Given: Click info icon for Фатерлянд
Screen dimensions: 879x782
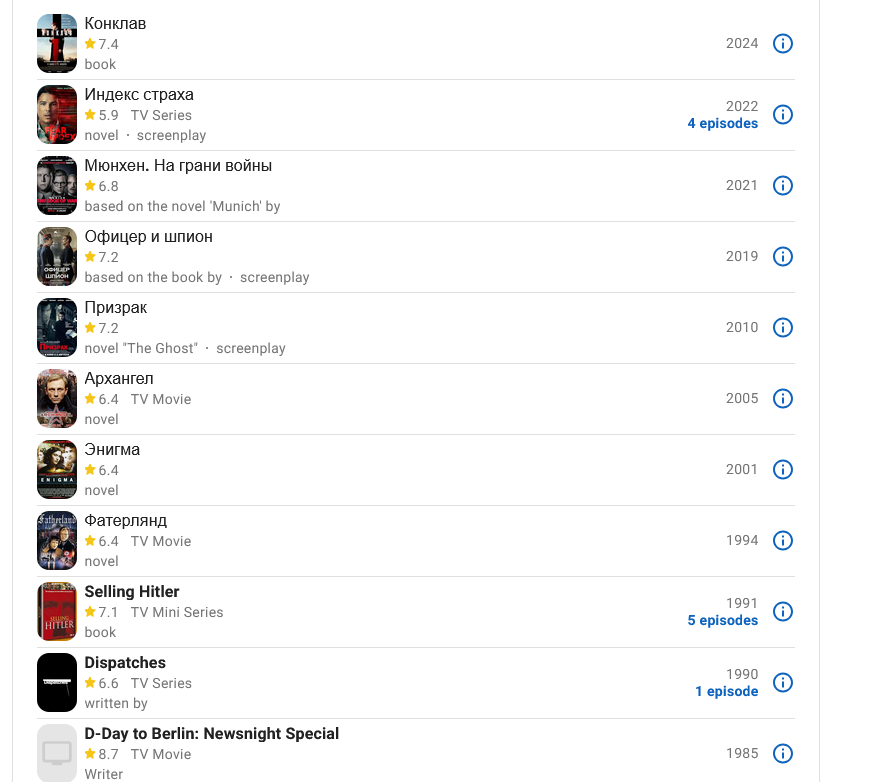Looking at the screenshot, I should (x=783, y=541).
